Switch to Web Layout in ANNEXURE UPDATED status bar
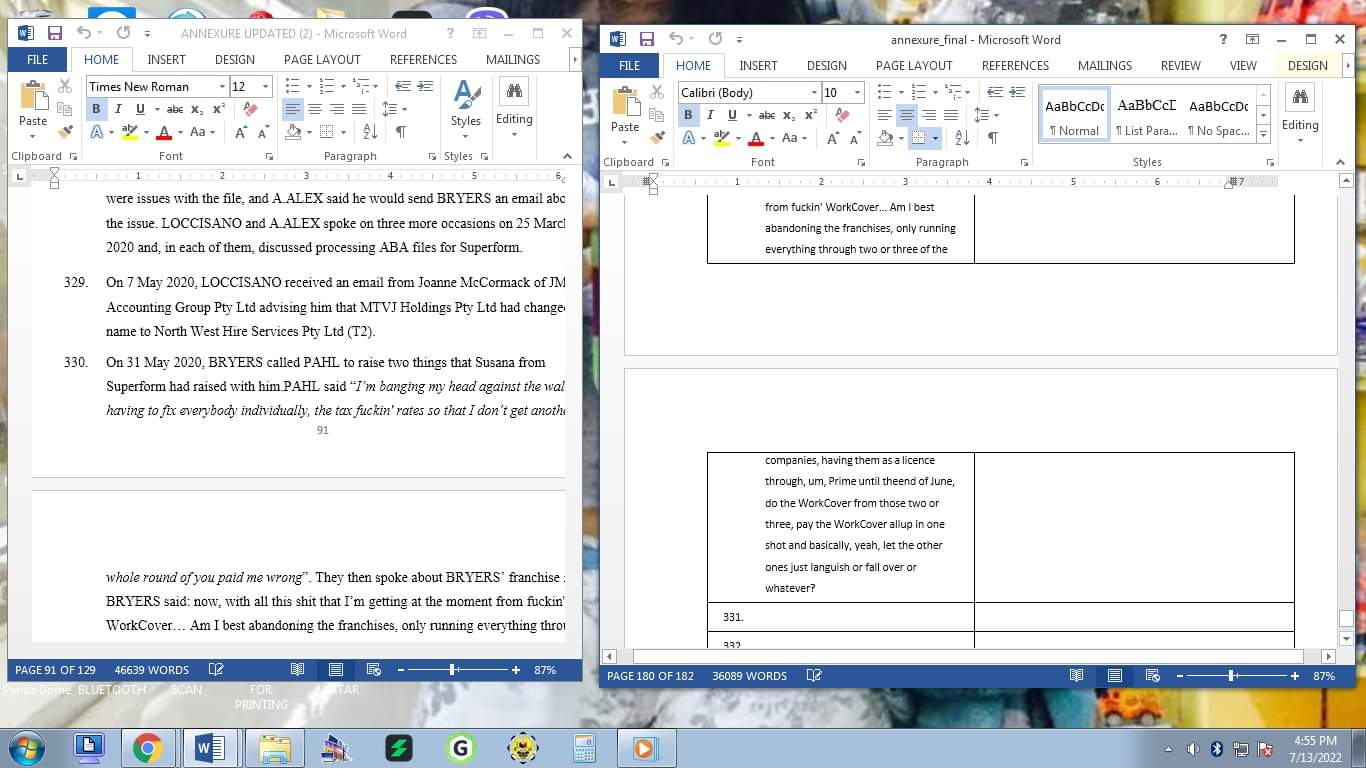 pos(374,670)
